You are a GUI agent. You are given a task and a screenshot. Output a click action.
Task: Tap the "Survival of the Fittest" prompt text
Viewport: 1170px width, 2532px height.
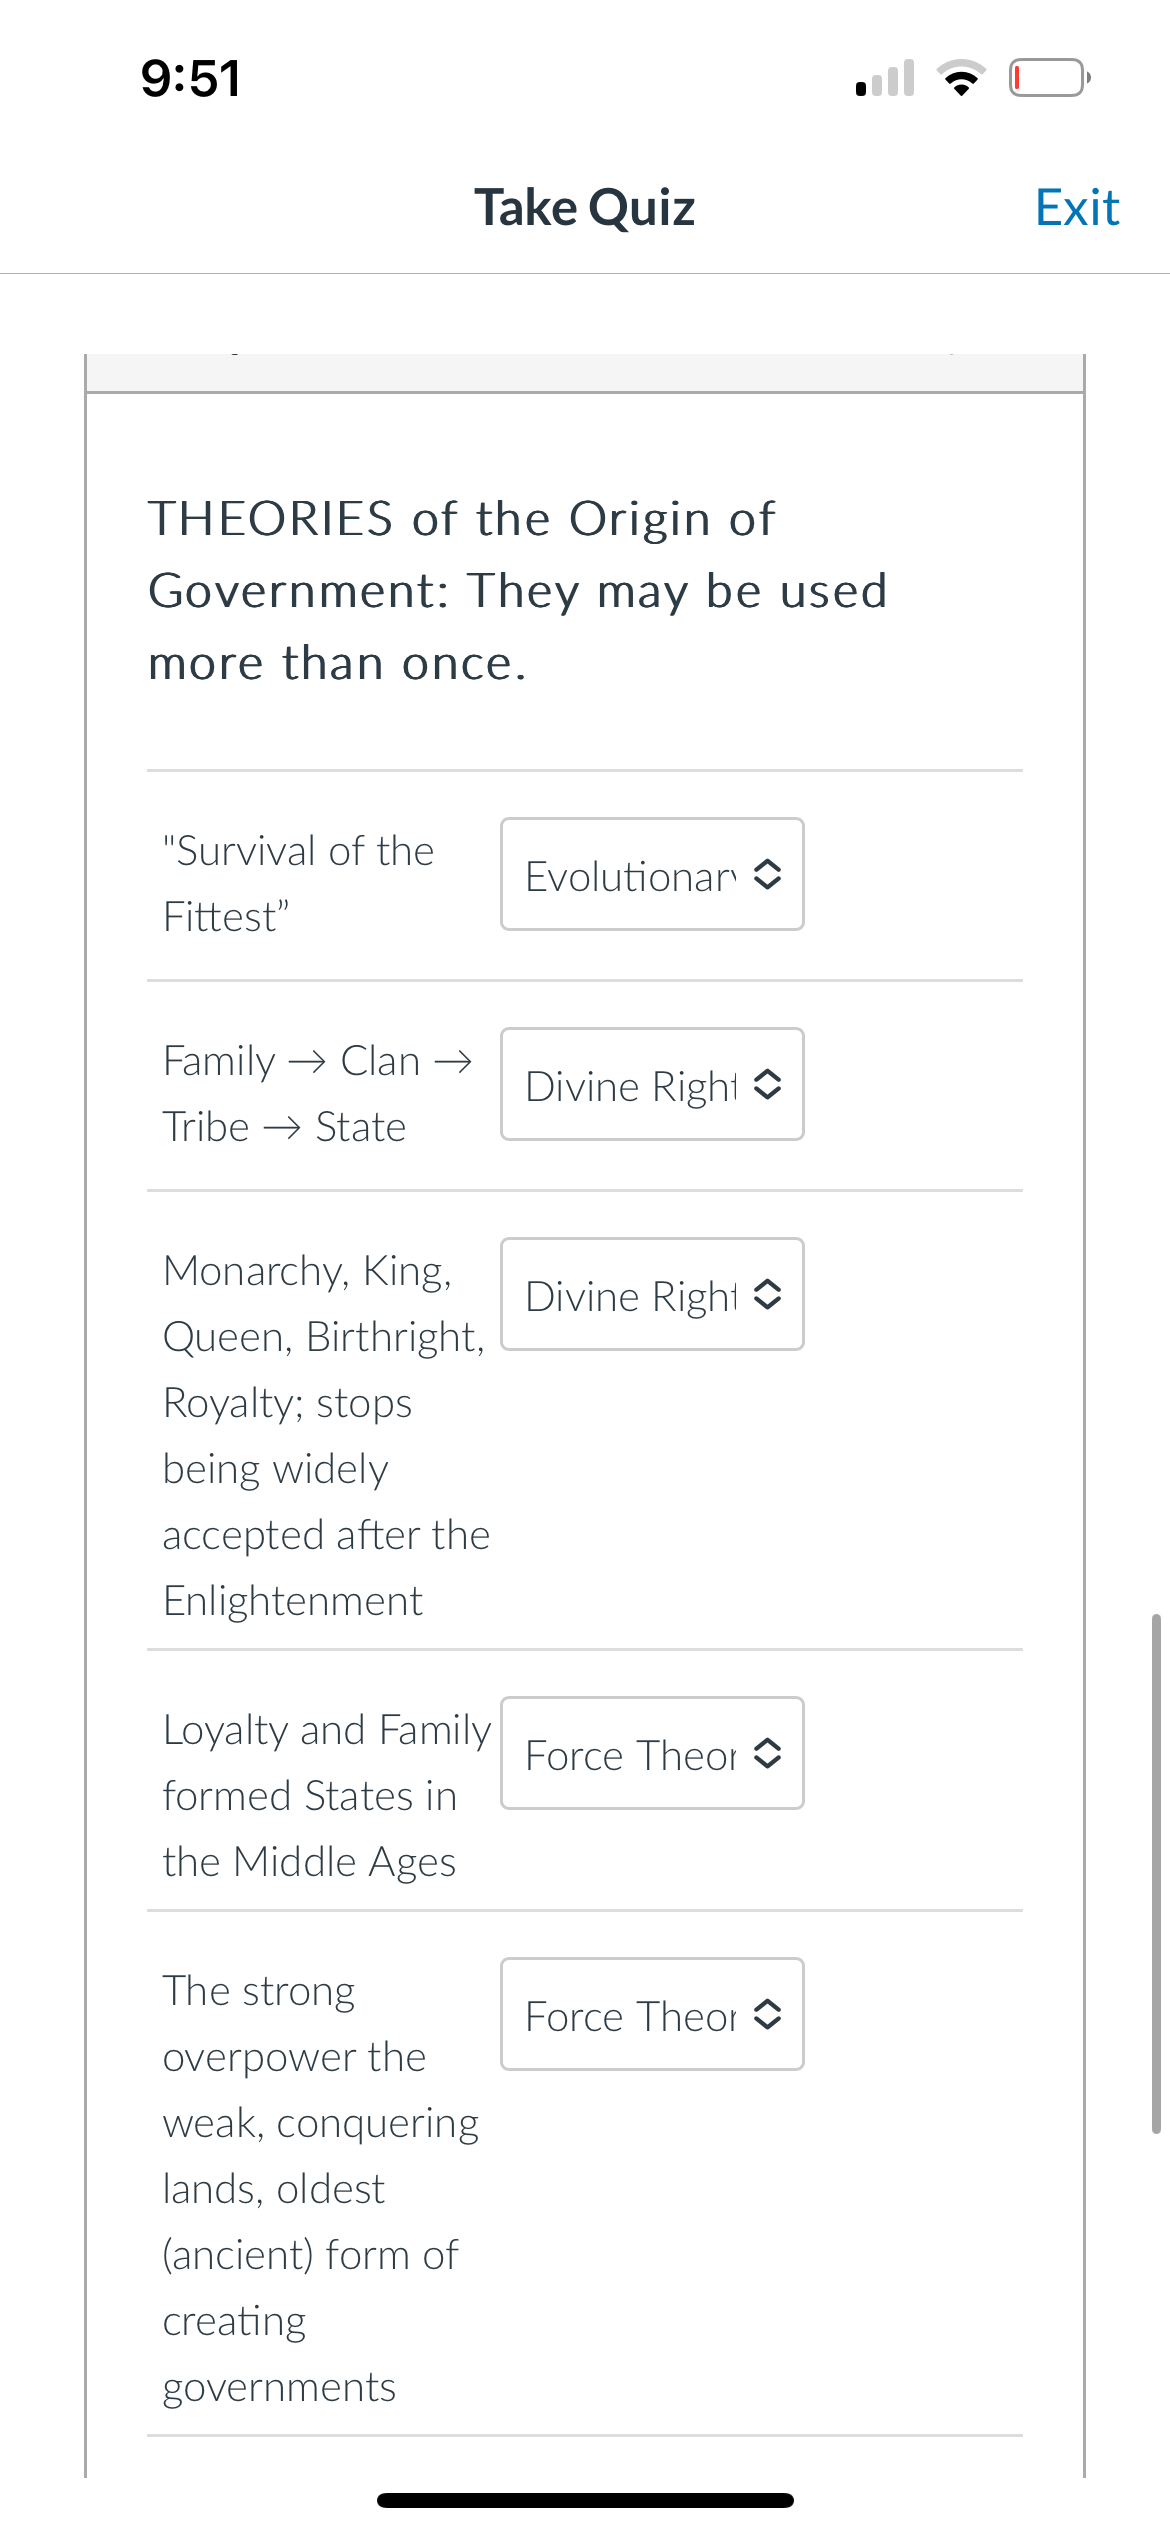click(x=298, y=884)
